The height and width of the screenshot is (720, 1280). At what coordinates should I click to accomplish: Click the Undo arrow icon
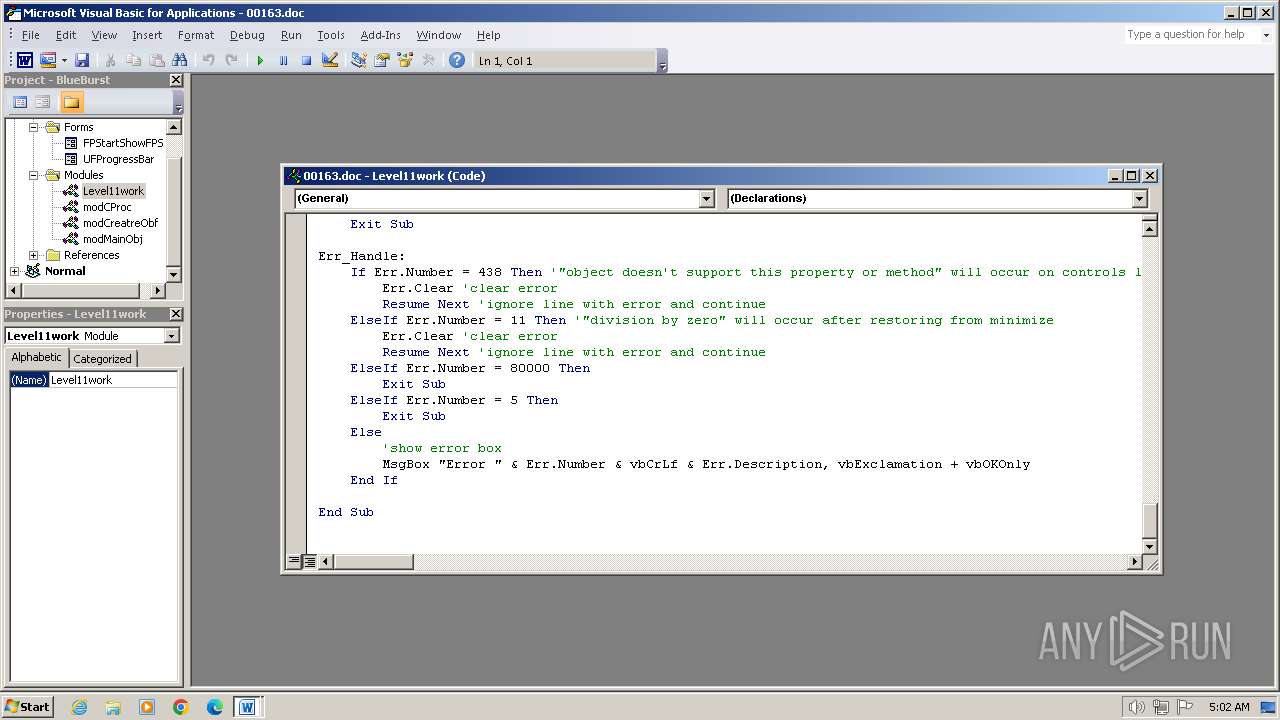point(208,61)
